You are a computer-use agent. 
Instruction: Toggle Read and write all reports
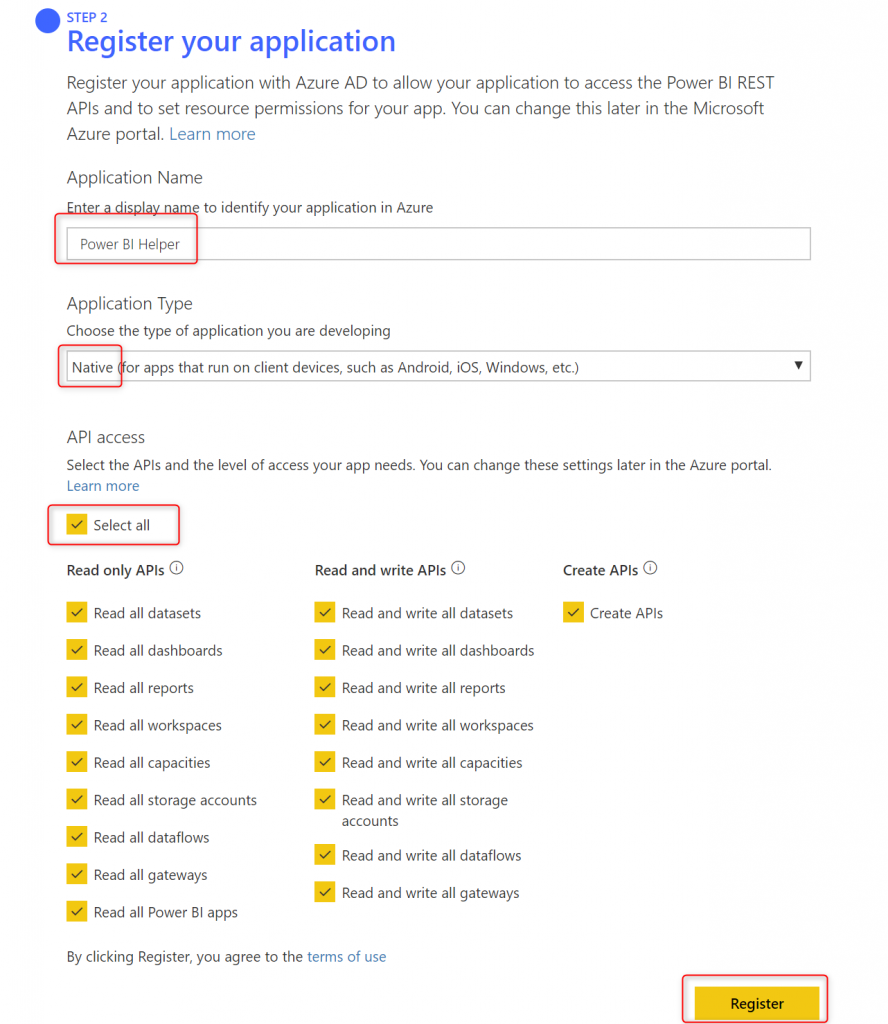324,688
